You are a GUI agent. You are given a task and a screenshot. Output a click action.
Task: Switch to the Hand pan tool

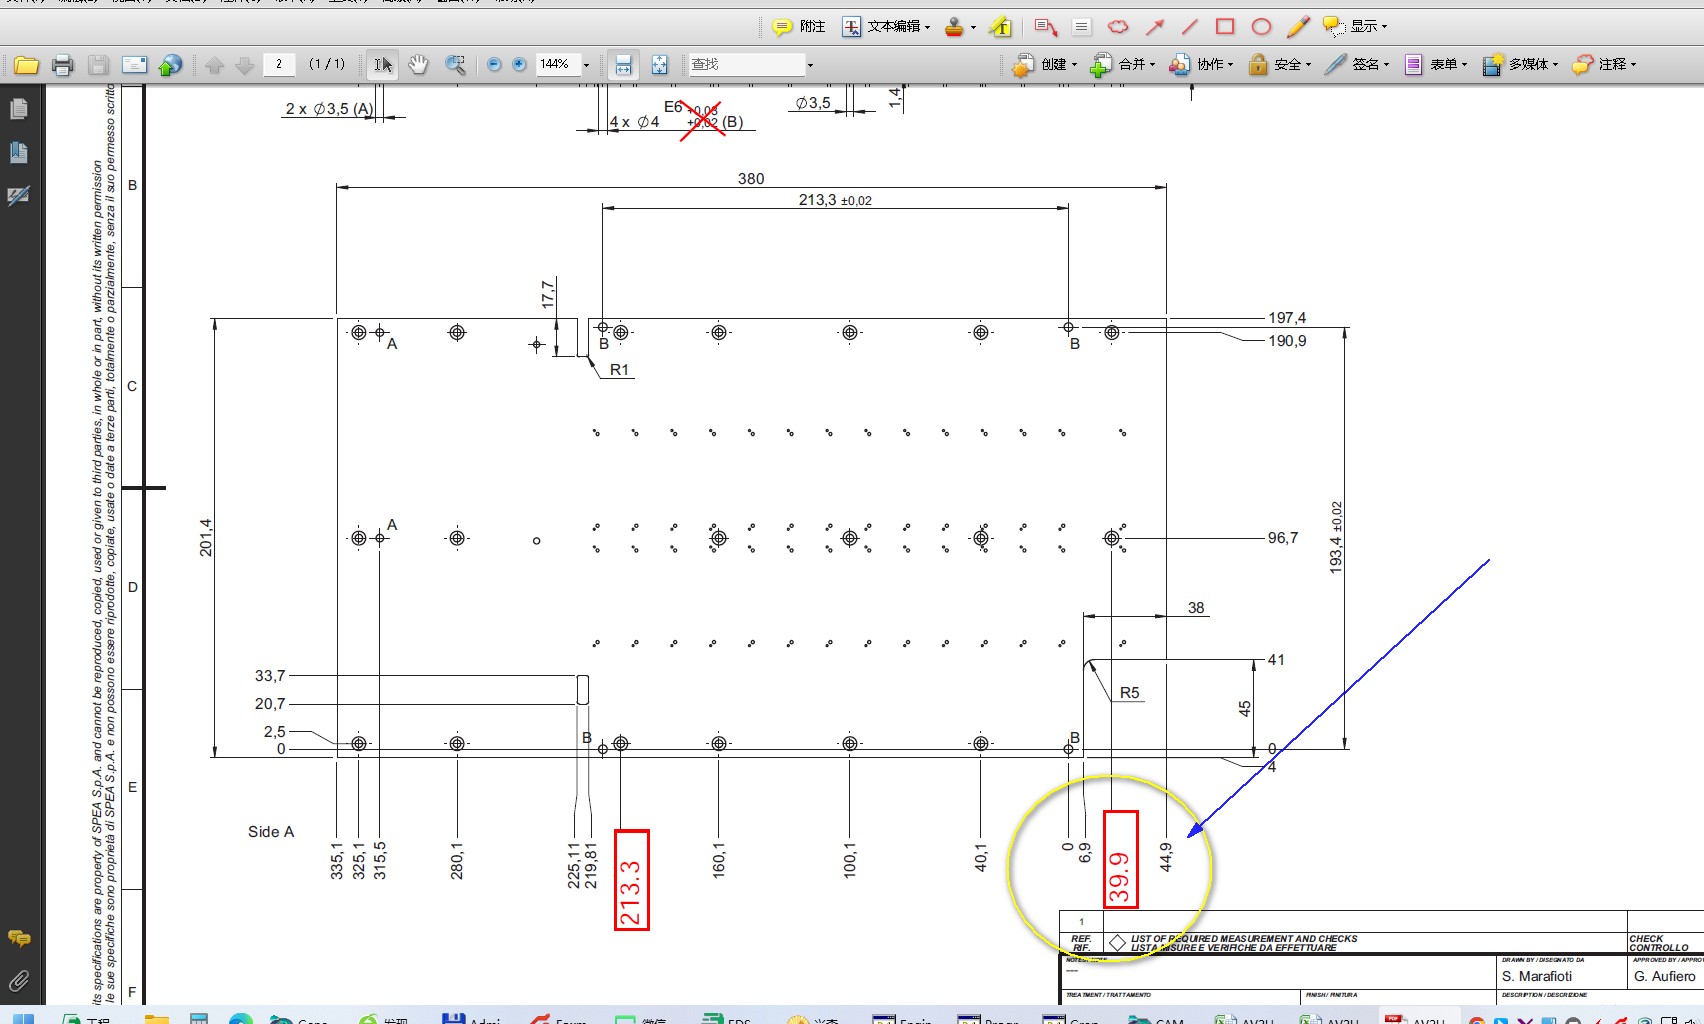418,65
